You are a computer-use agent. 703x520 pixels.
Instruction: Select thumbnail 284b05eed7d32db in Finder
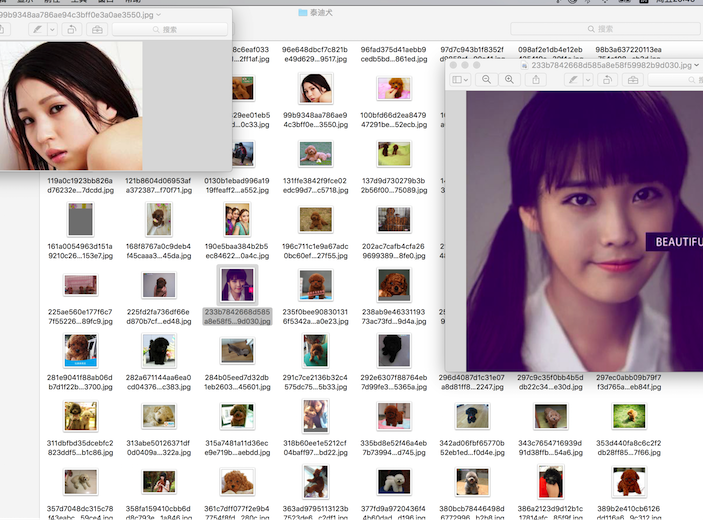[x=237, y=351]
